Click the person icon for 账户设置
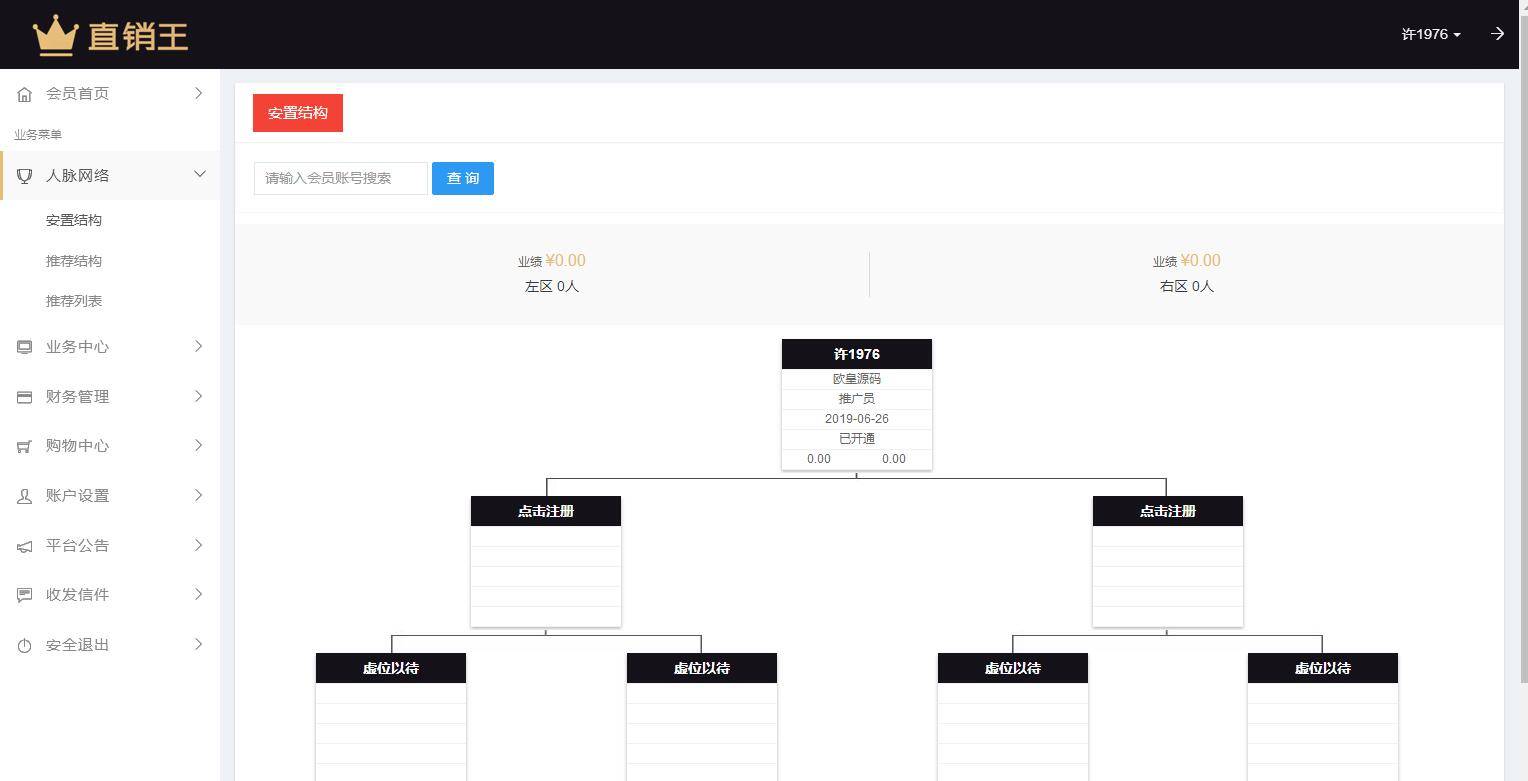1528x781 pixels. point(24,495)
